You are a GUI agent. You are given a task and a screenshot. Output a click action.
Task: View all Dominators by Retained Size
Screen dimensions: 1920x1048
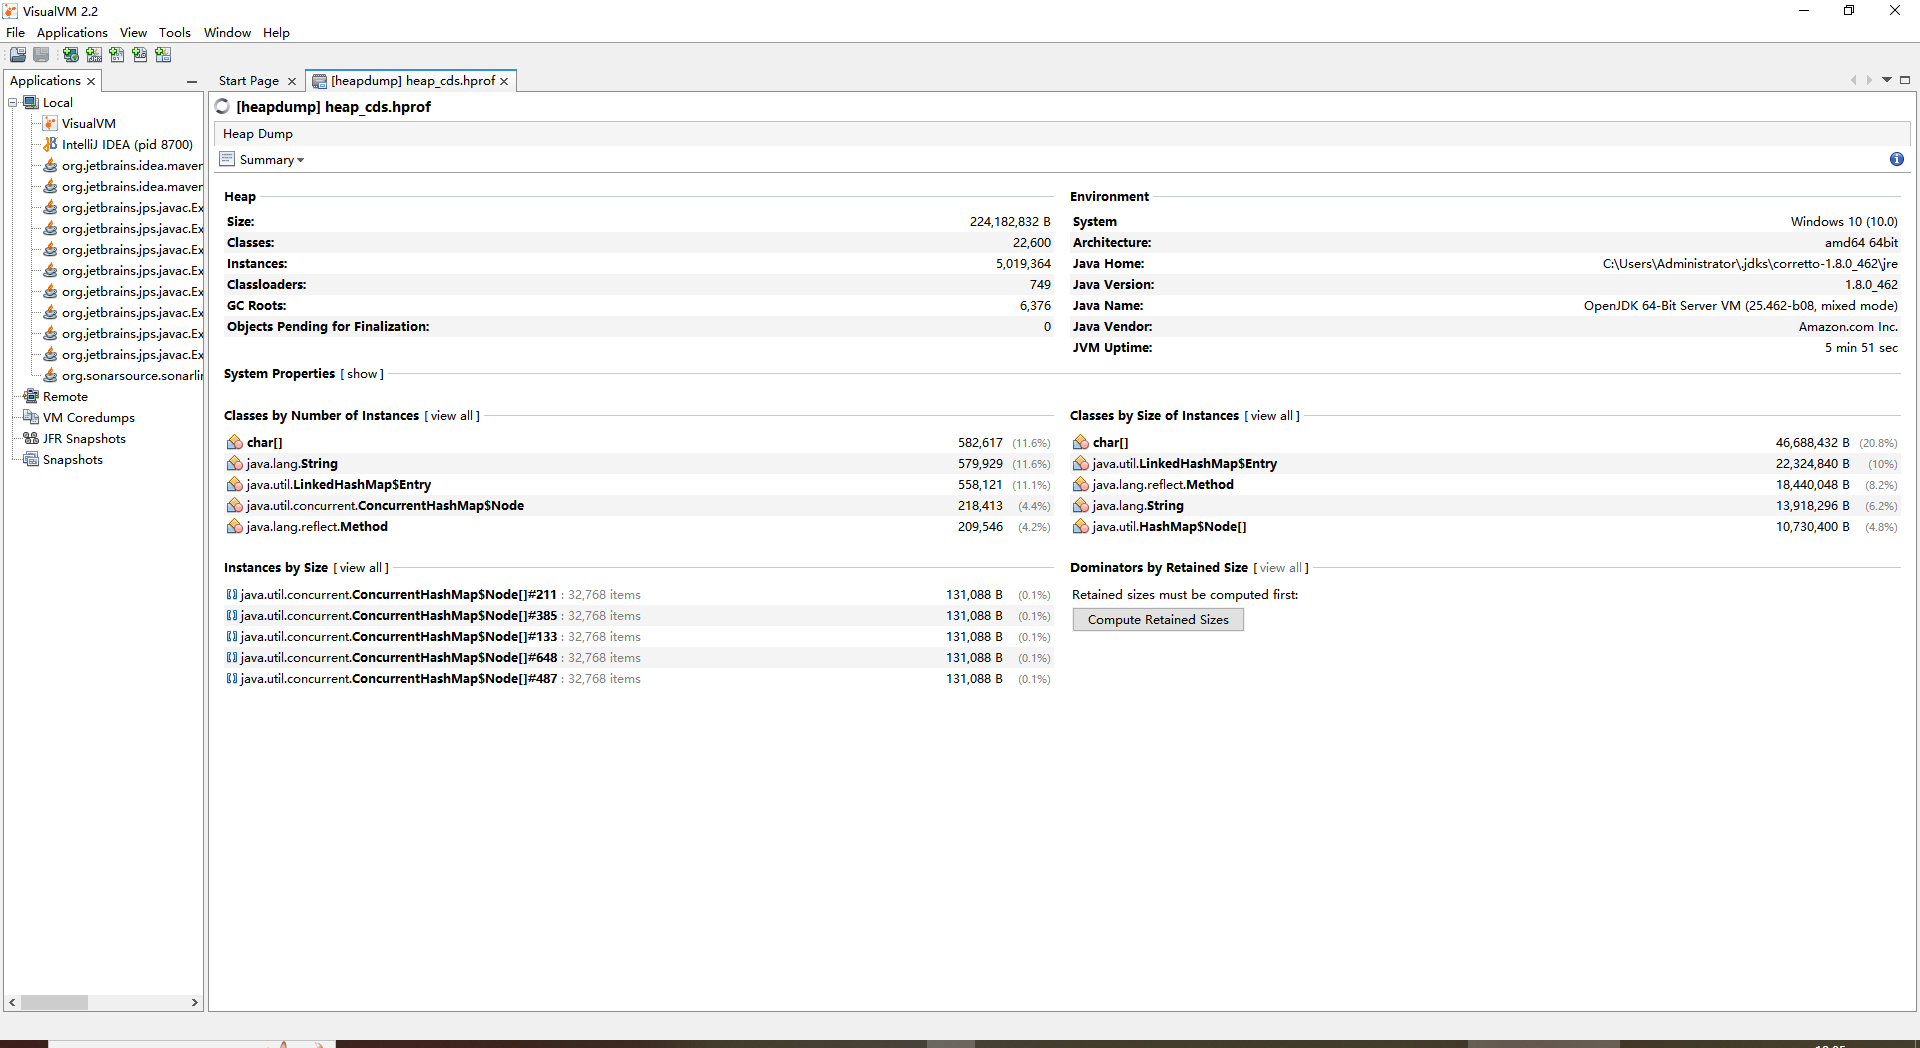pos(1281,568)
